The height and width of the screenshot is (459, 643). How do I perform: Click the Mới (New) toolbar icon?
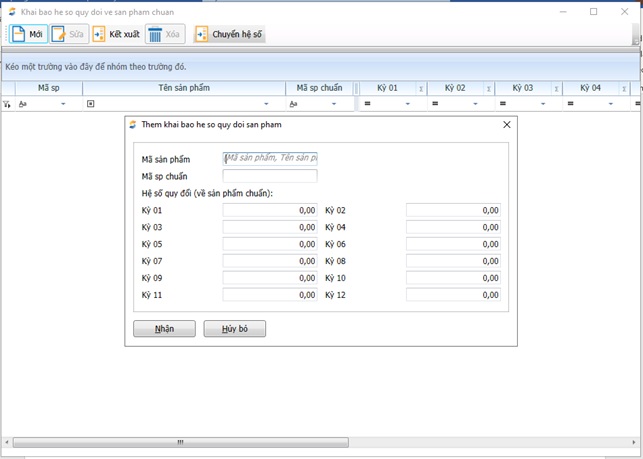click(x=19, y=34)
